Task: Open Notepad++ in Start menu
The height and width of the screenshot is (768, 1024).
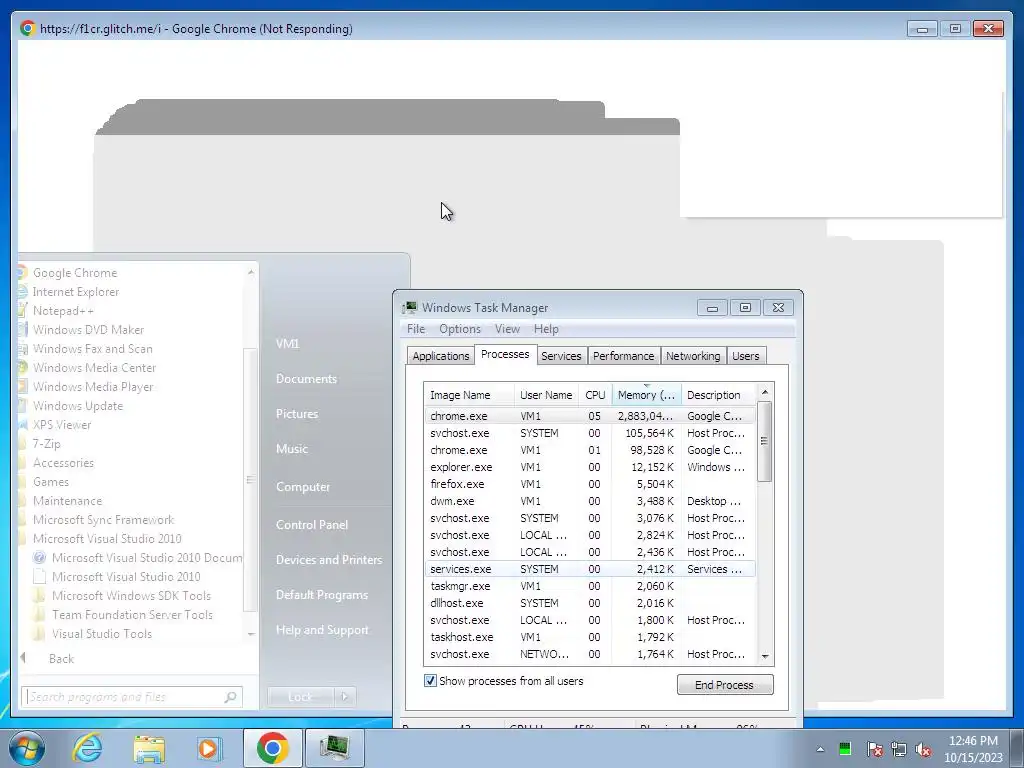Action: tap(63, 311)
